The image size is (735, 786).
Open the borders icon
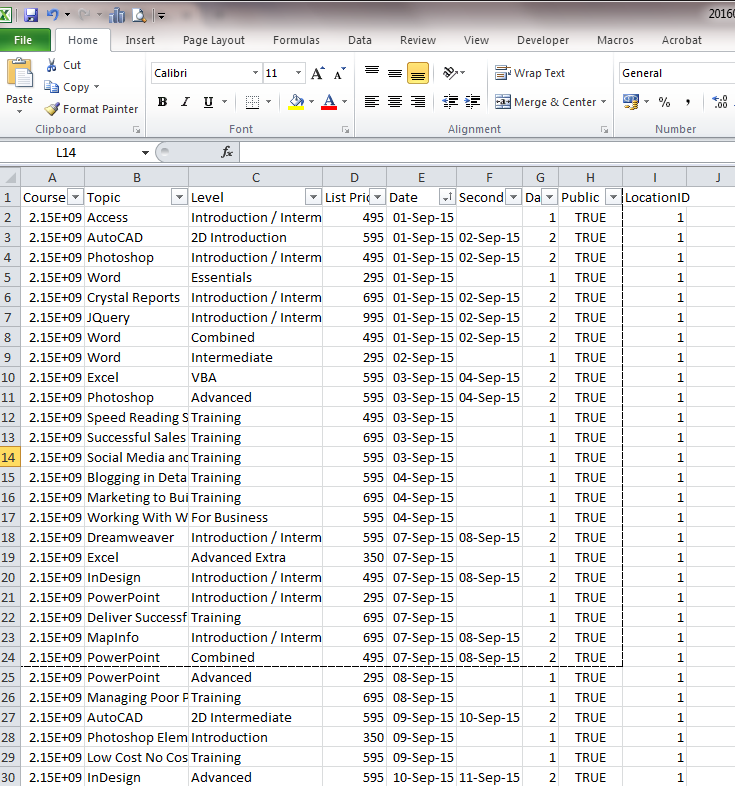coord(253,102)
